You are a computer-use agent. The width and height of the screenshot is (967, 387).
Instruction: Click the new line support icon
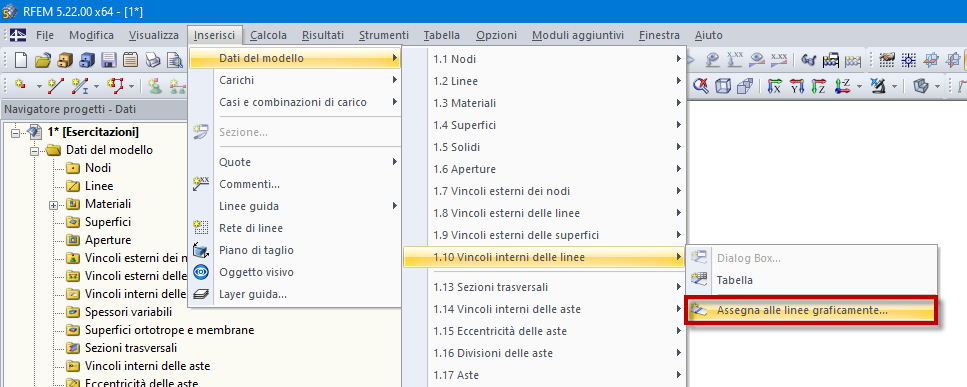tap(177, 86)
